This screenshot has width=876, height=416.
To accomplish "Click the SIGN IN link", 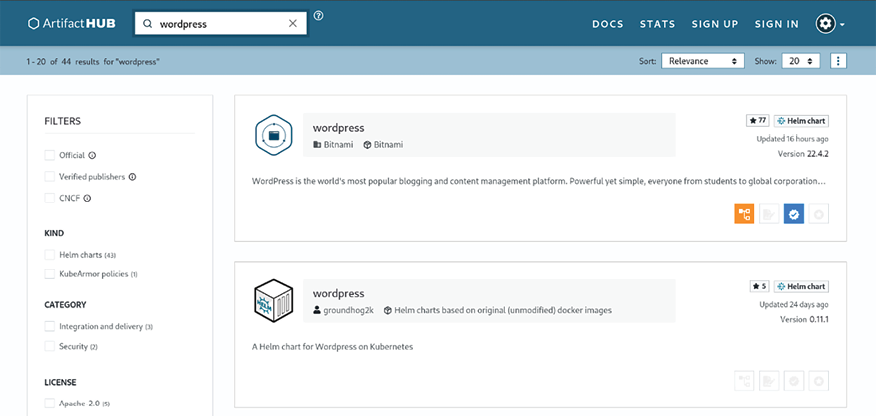I will pos(776,24).
